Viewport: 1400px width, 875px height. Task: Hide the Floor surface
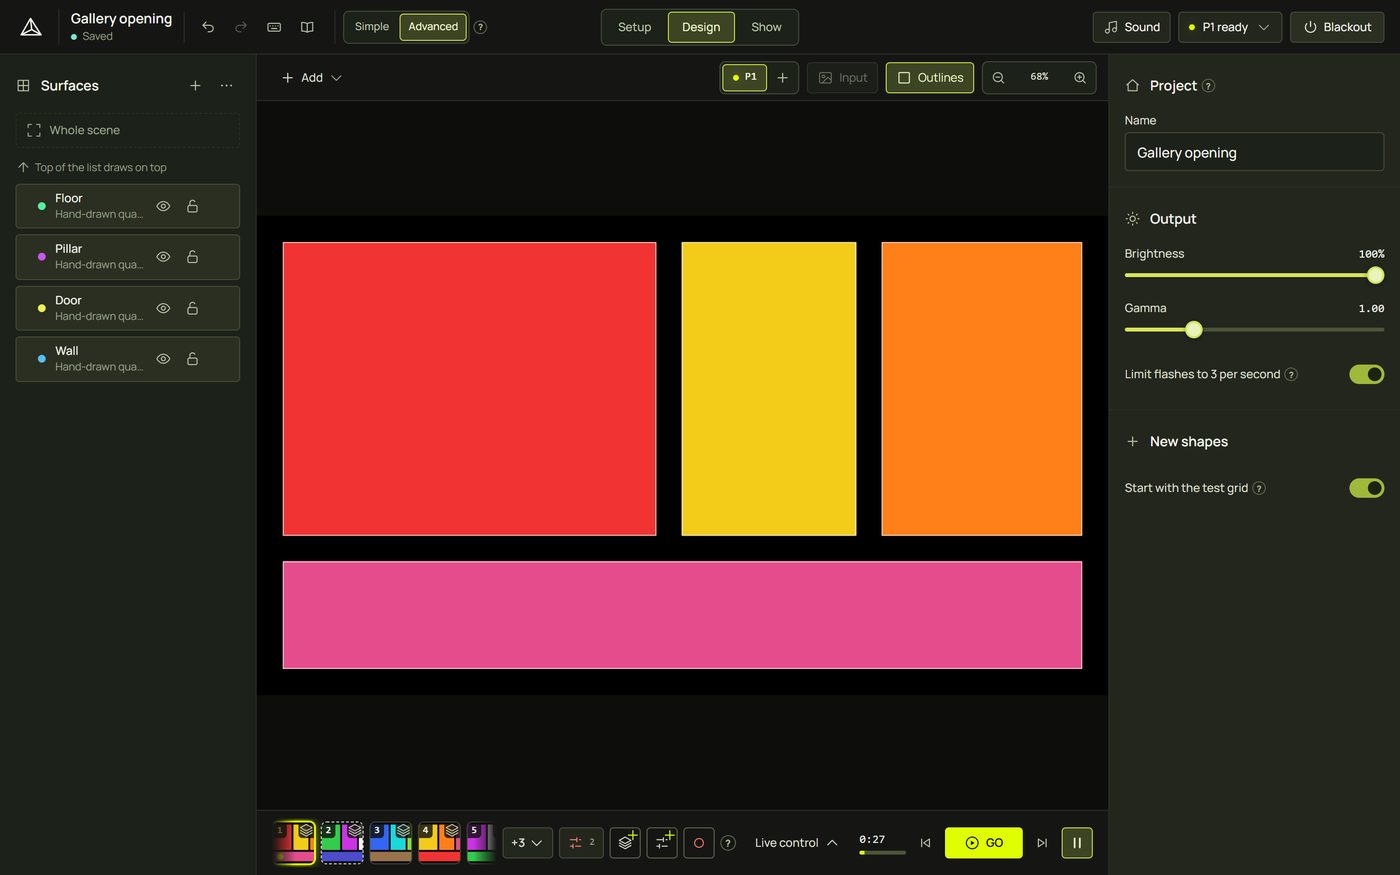(163, 206)
